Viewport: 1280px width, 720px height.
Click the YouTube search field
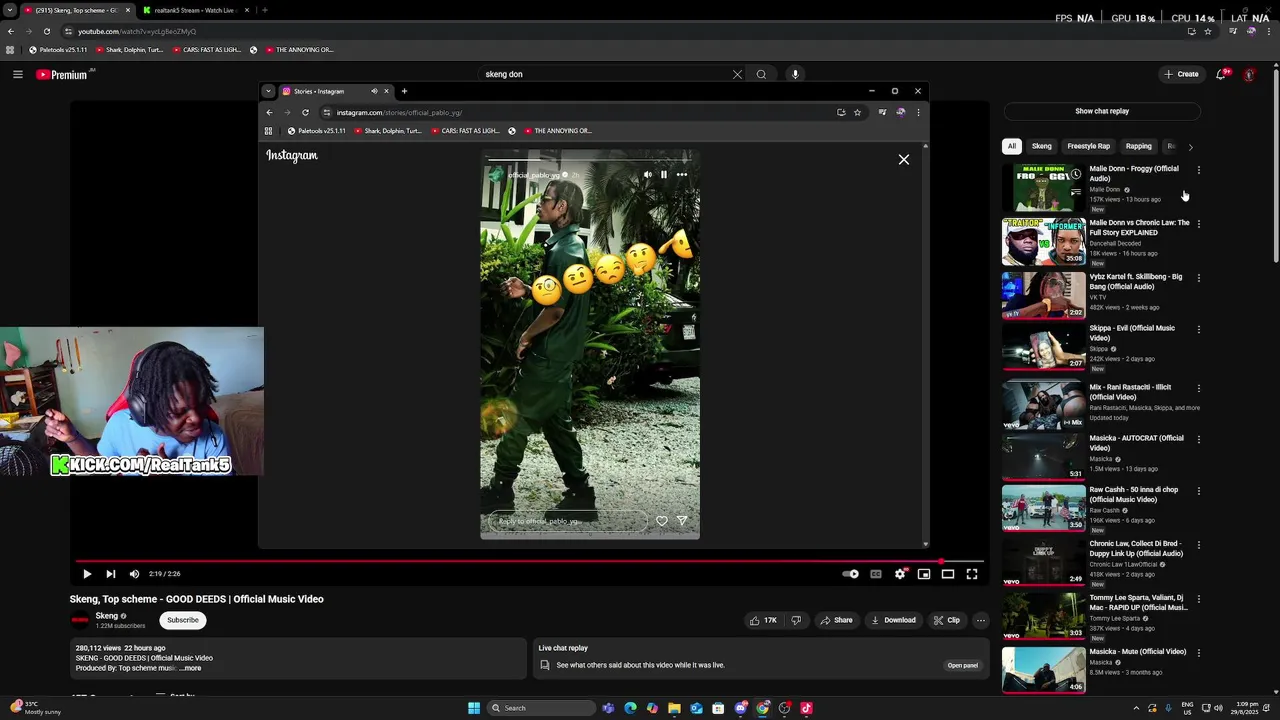click(x=605, y=74)
